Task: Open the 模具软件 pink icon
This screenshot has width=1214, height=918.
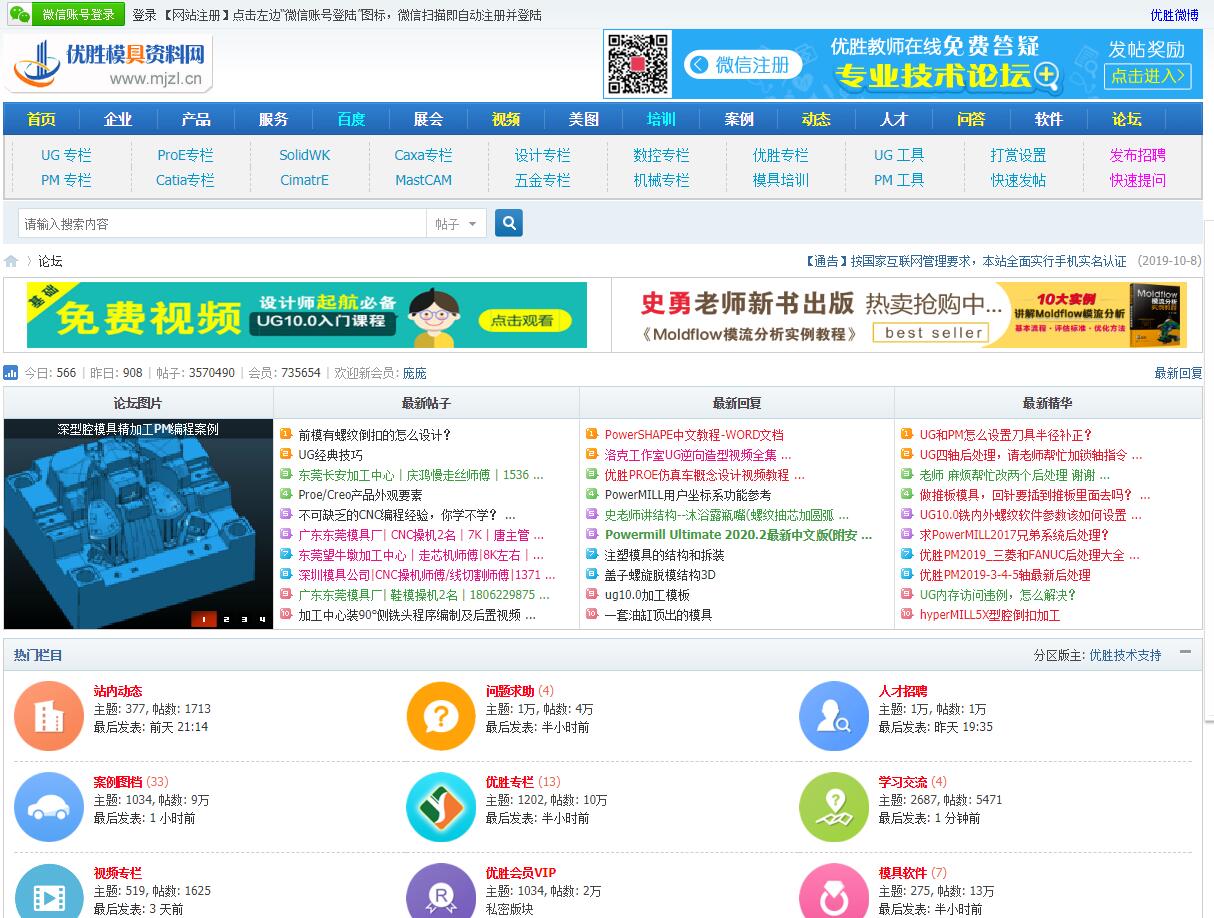Action: pyautogui.click(x=834, y=893)
